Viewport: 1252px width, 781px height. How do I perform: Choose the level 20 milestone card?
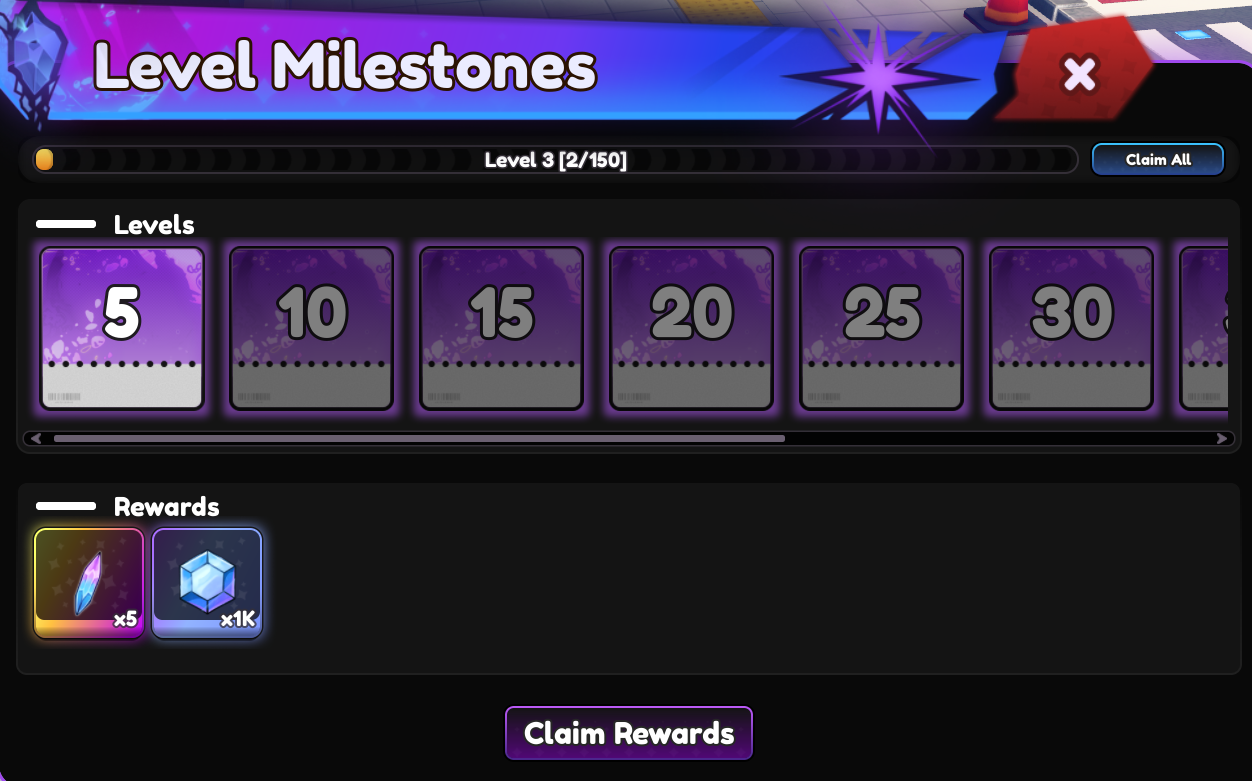click(692, 329)
